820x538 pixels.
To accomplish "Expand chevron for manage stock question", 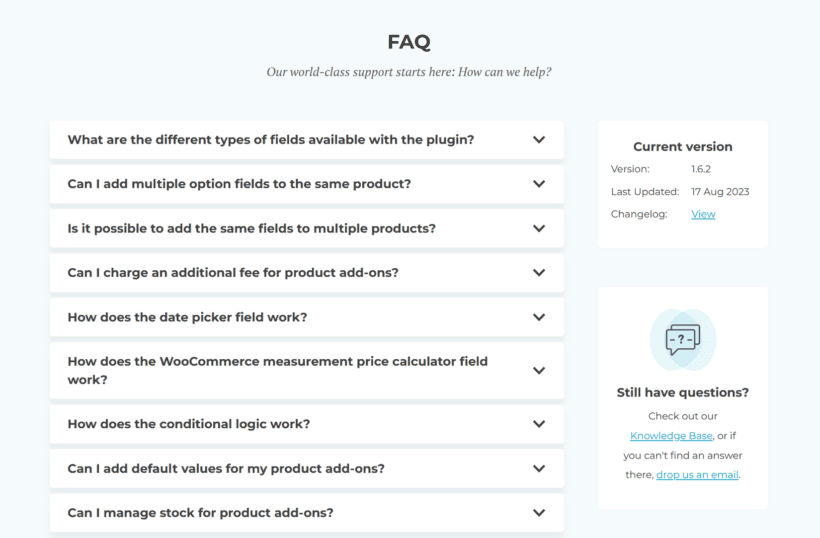I will pyautogui.click(x=539, y=512).
